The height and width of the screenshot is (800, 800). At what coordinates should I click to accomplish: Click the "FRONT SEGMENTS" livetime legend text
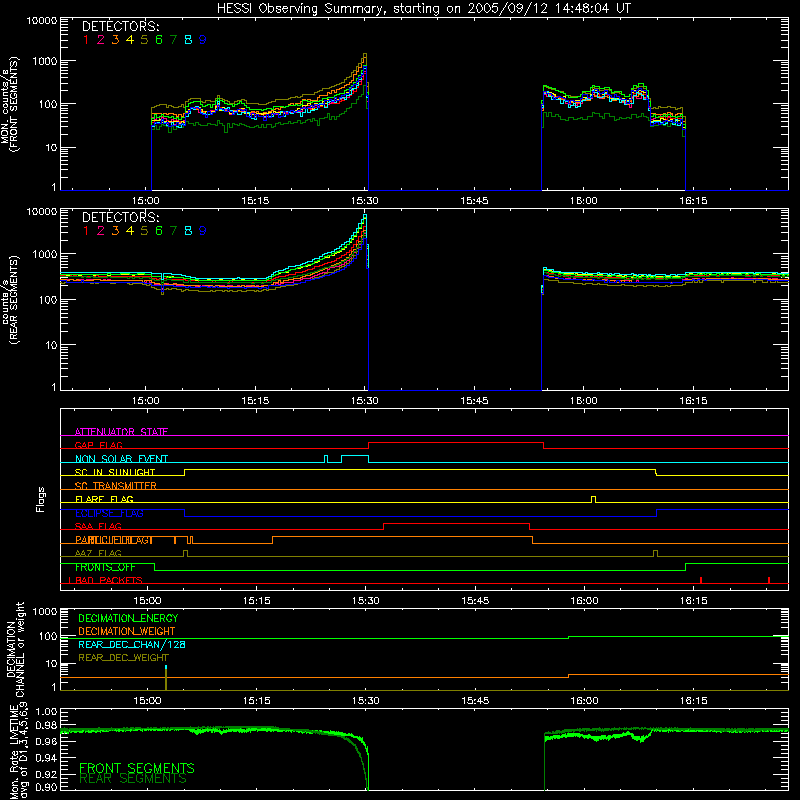tap(137, 768)
